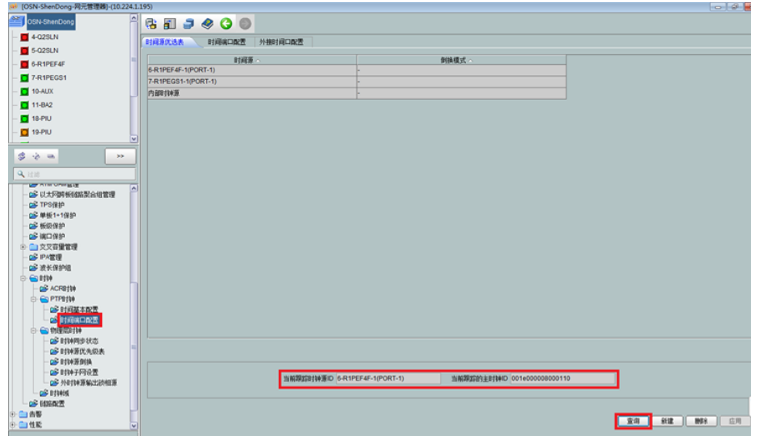Select table row 6-R1PEF4F-1(PORT-1)
The image size is (758, 438).
pos(357,70)
